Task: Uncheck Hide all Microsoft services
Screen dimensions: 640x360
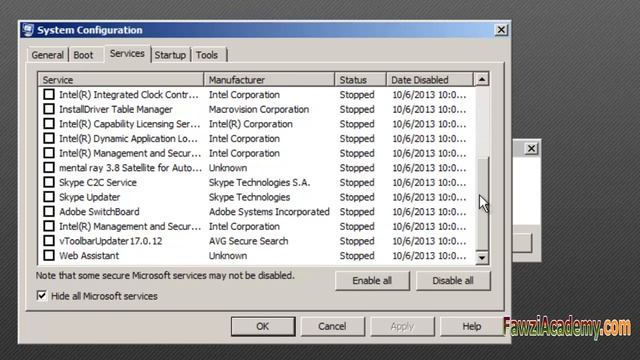Action: (x=42, y=296)
